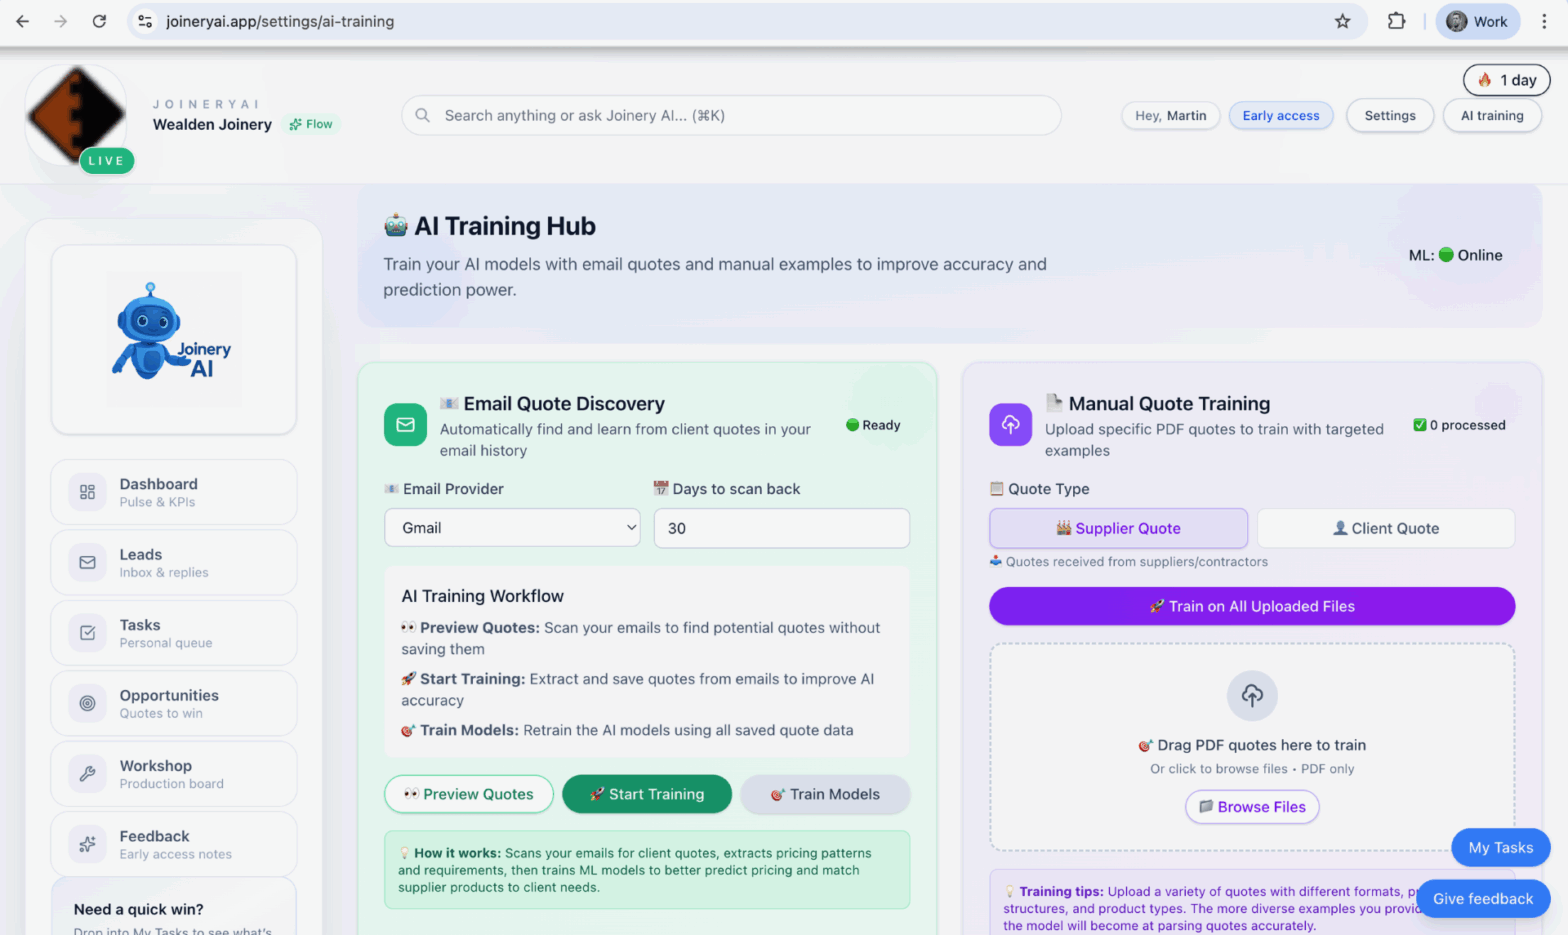
Task: Click Train on All Uploaded Files
Action: (1251, 606)
